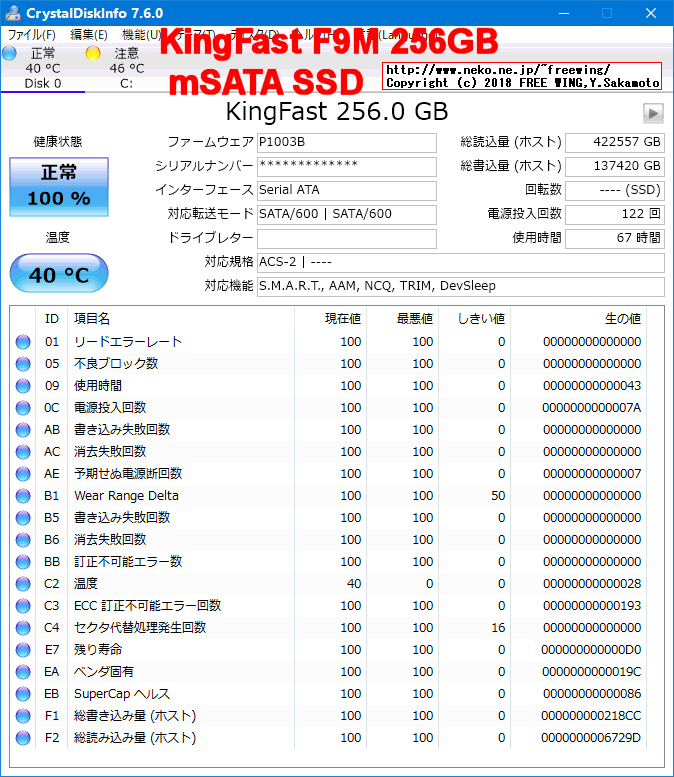Click the しきい値 column header
Screen dimensions: 674x777
coord(474,319)
